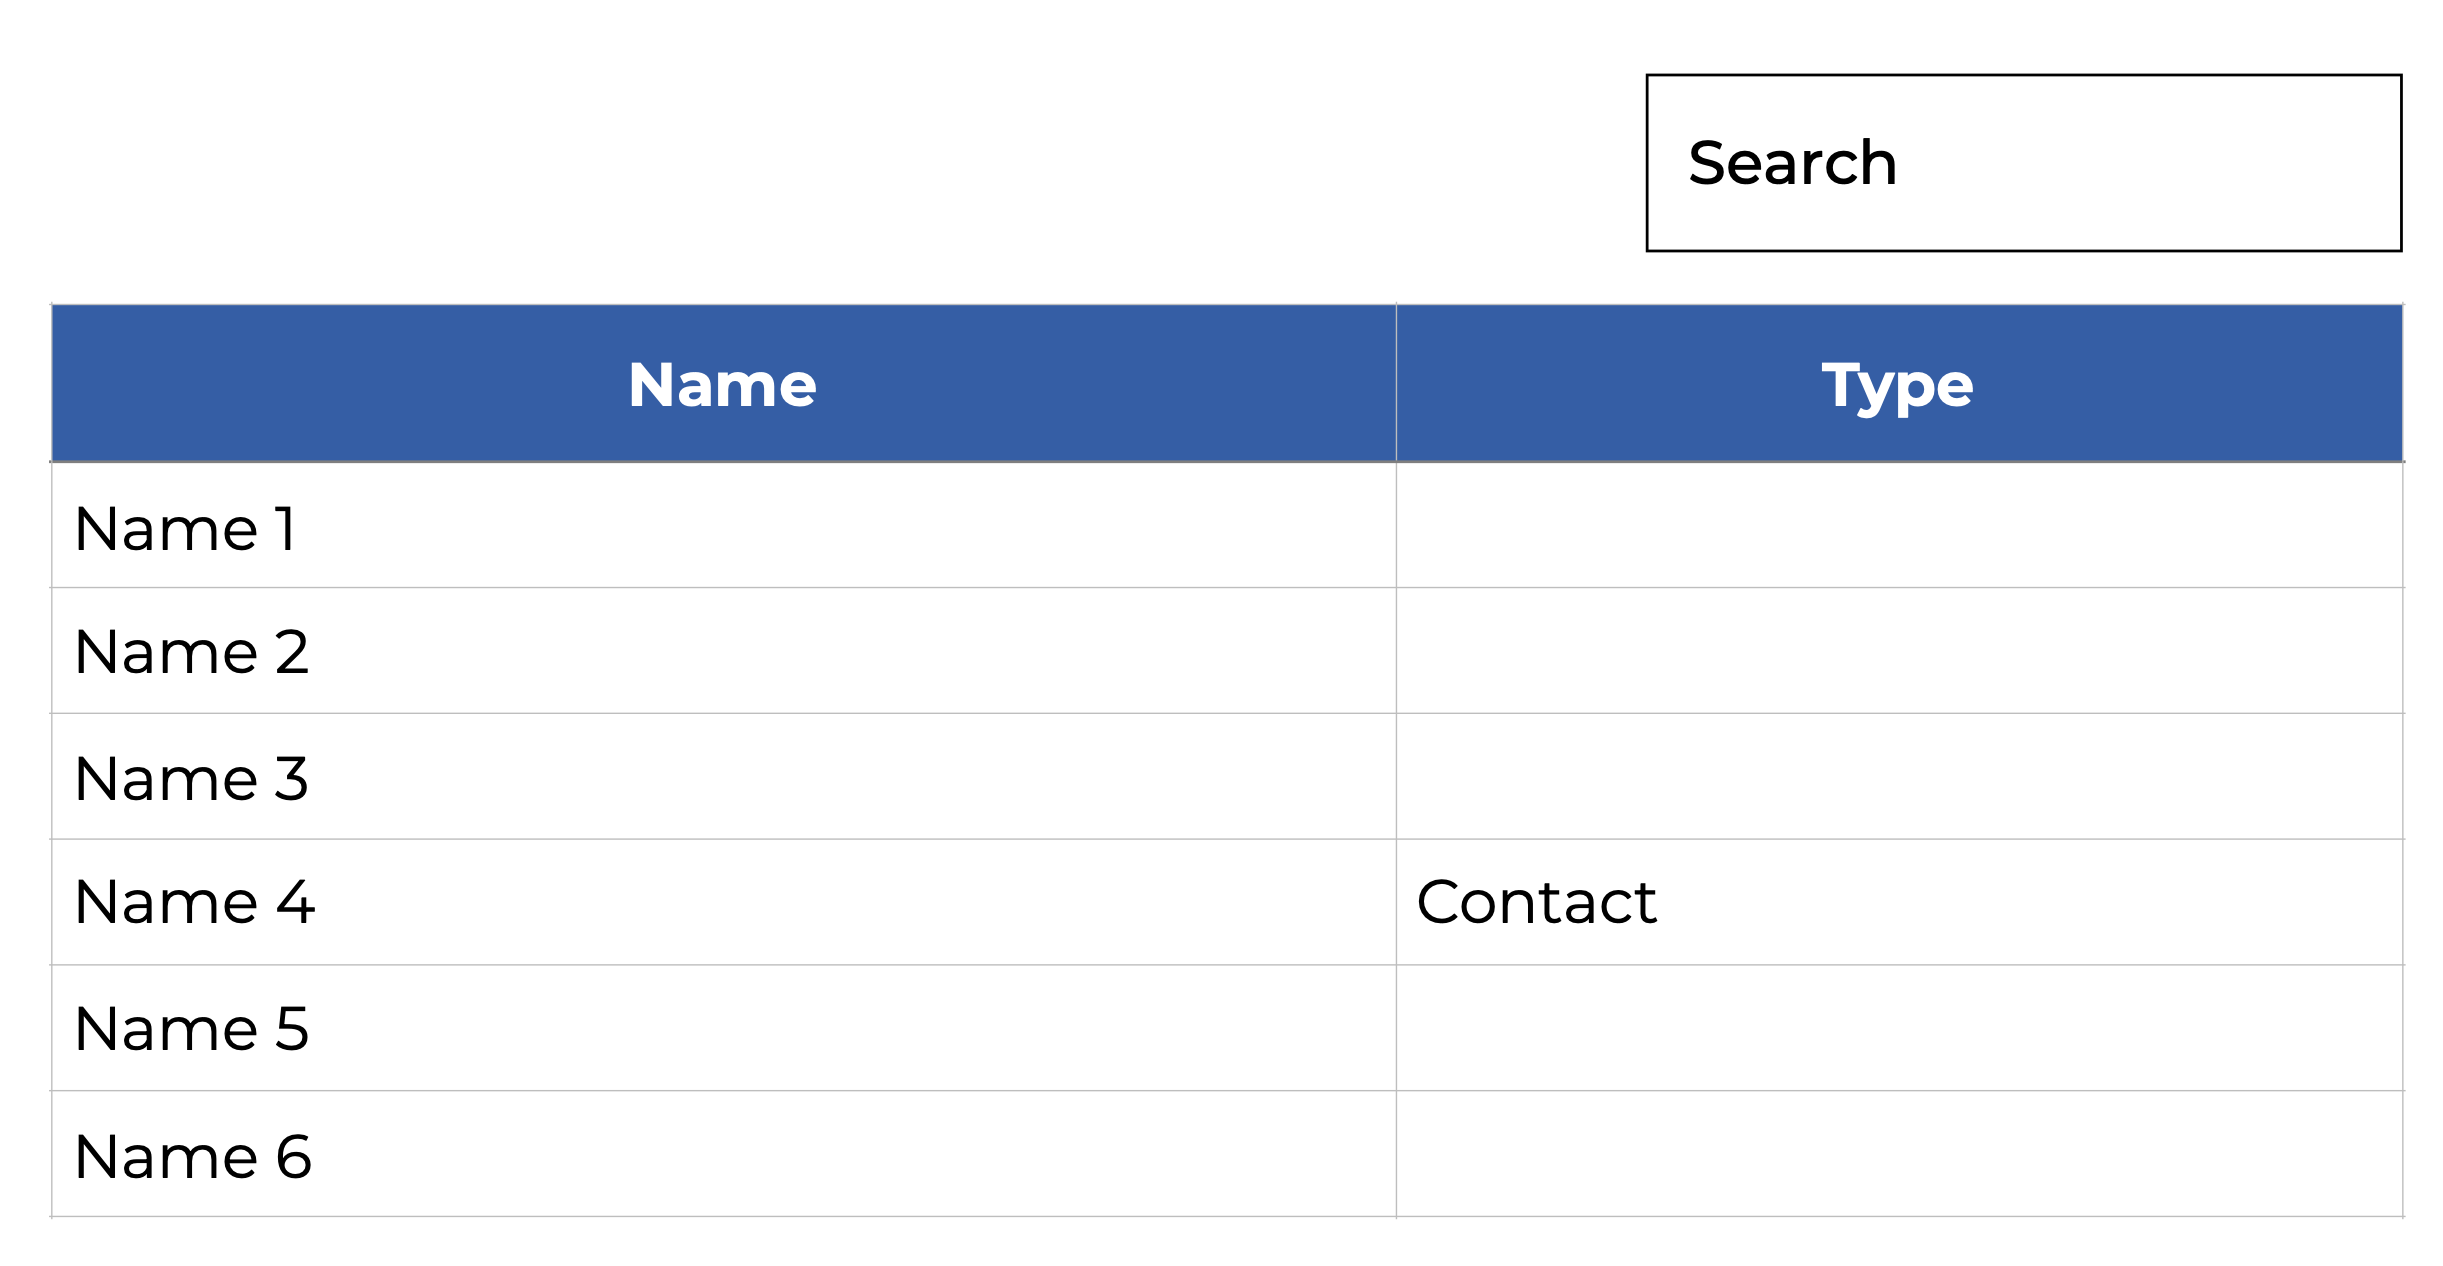
Task: Click divider between Name and Type headers
Action: pos(1396,385)
